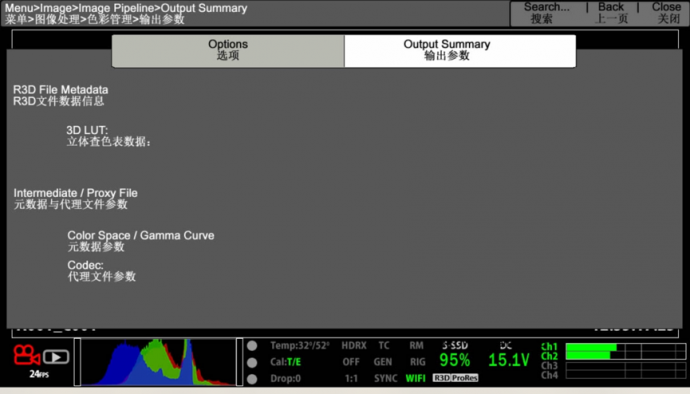The height and width of the screenshot is (394, 690).
Task: Click the Ch2 audio level bar
Action: 625,355
